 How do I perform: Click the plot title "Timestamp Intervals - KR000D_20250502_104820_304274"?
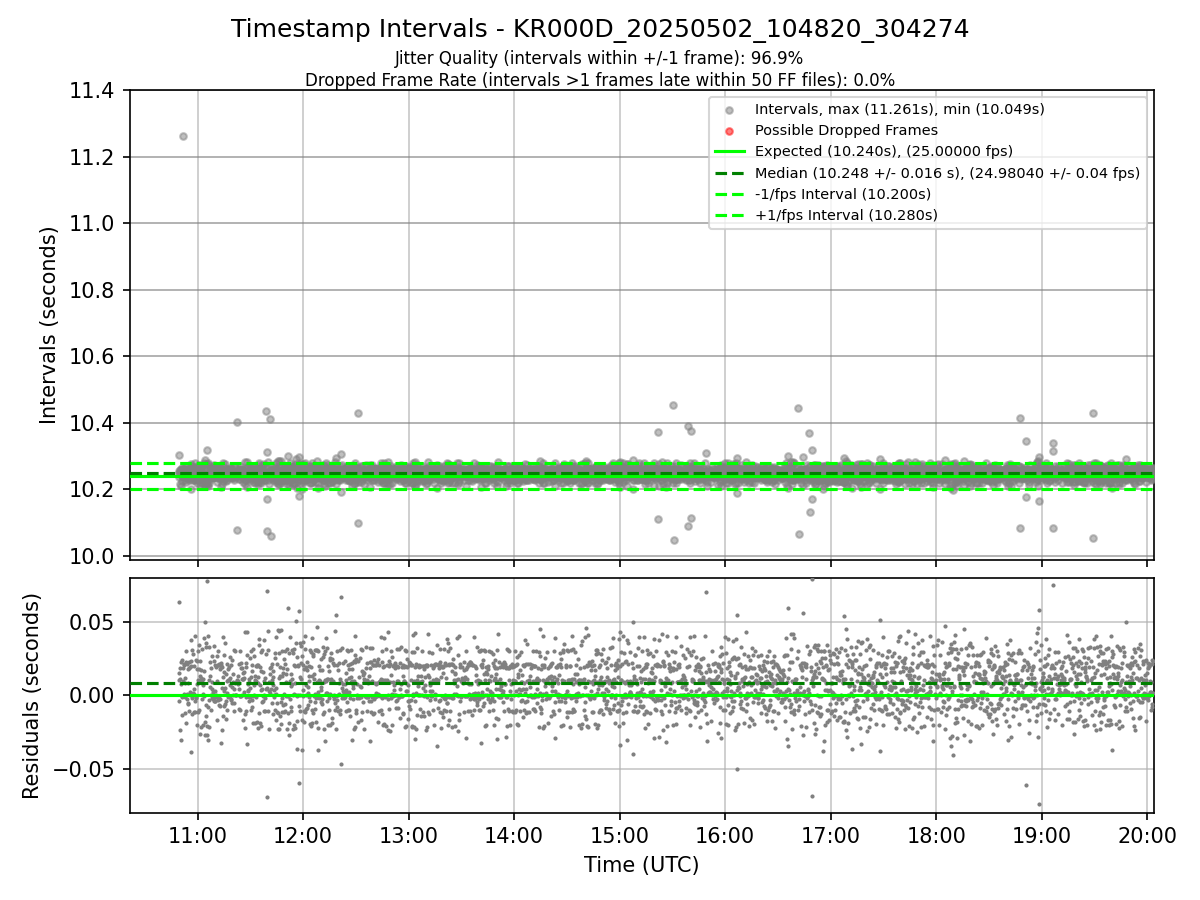point(600,29)
